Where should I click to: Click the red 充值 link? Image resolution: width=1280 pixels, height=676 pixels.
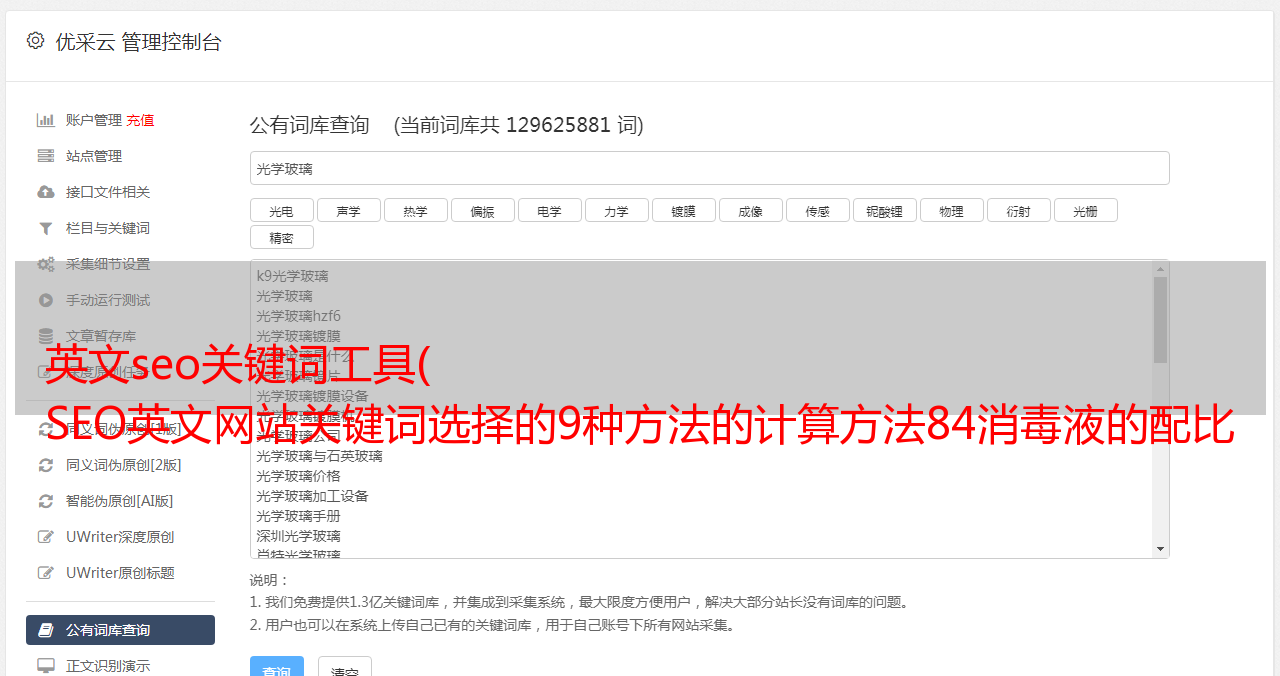(x=140, y=120)
